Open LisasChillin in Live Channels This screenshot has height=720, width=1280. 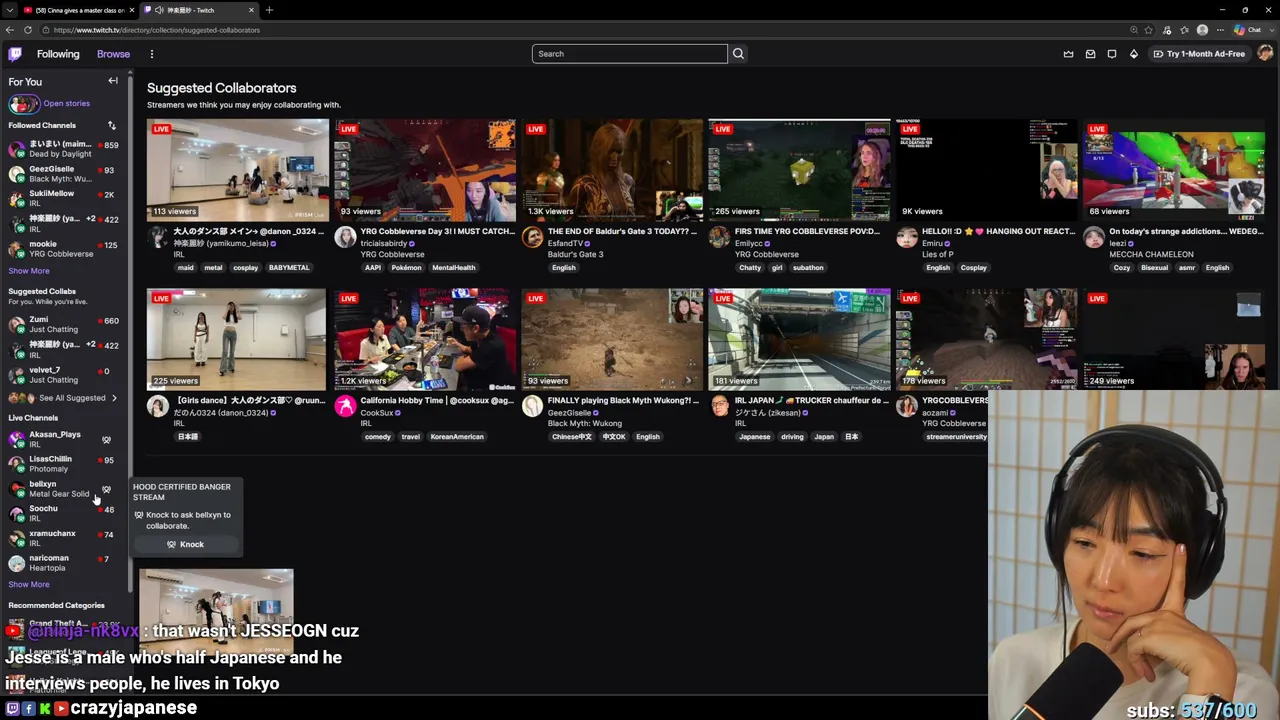tap(63, 464)
